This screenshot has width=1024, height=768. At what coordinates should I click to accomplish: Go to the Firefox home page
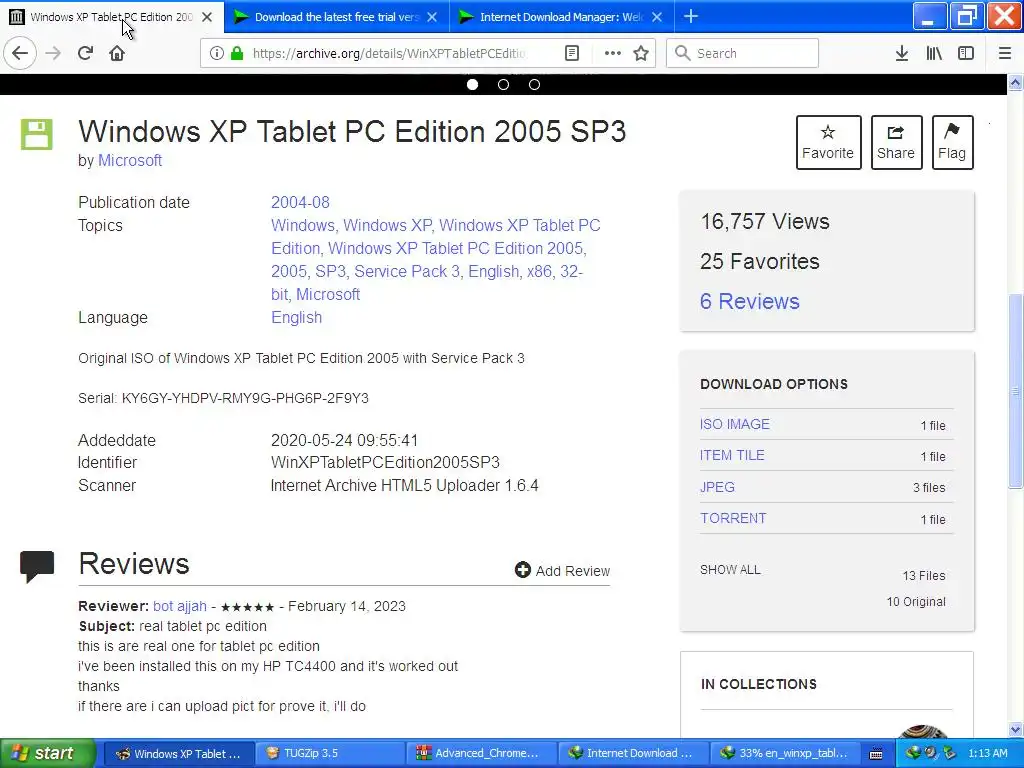117,53
